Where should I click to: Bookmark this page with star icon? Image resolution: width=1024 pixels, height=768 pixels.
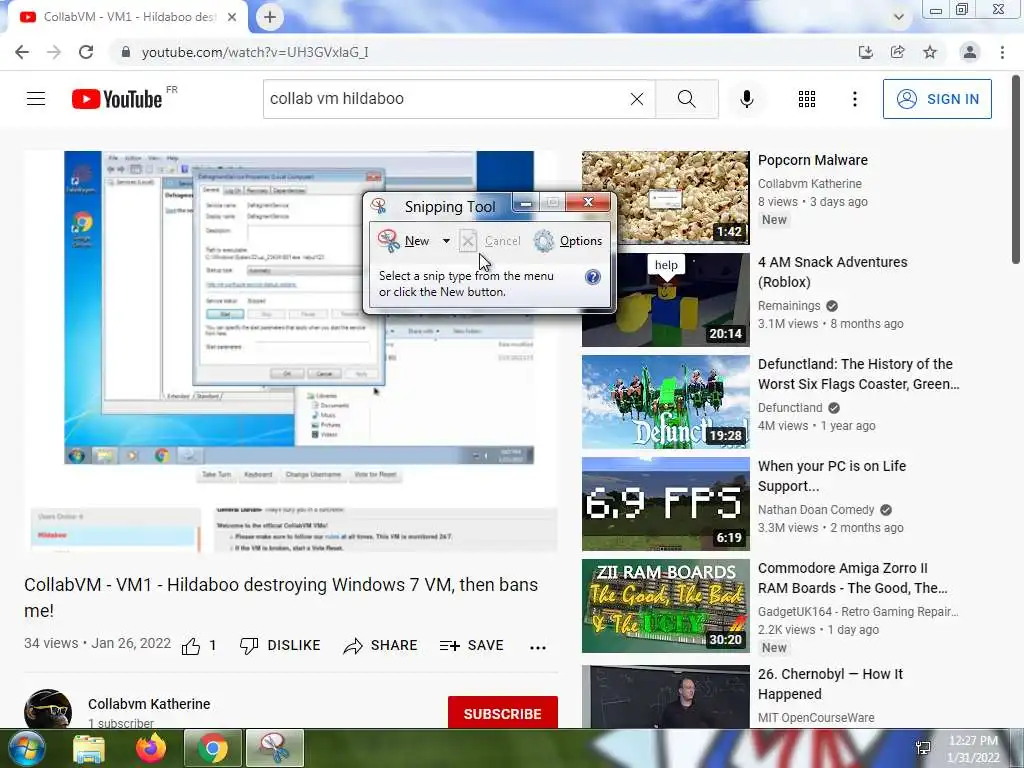coord(929,52)
